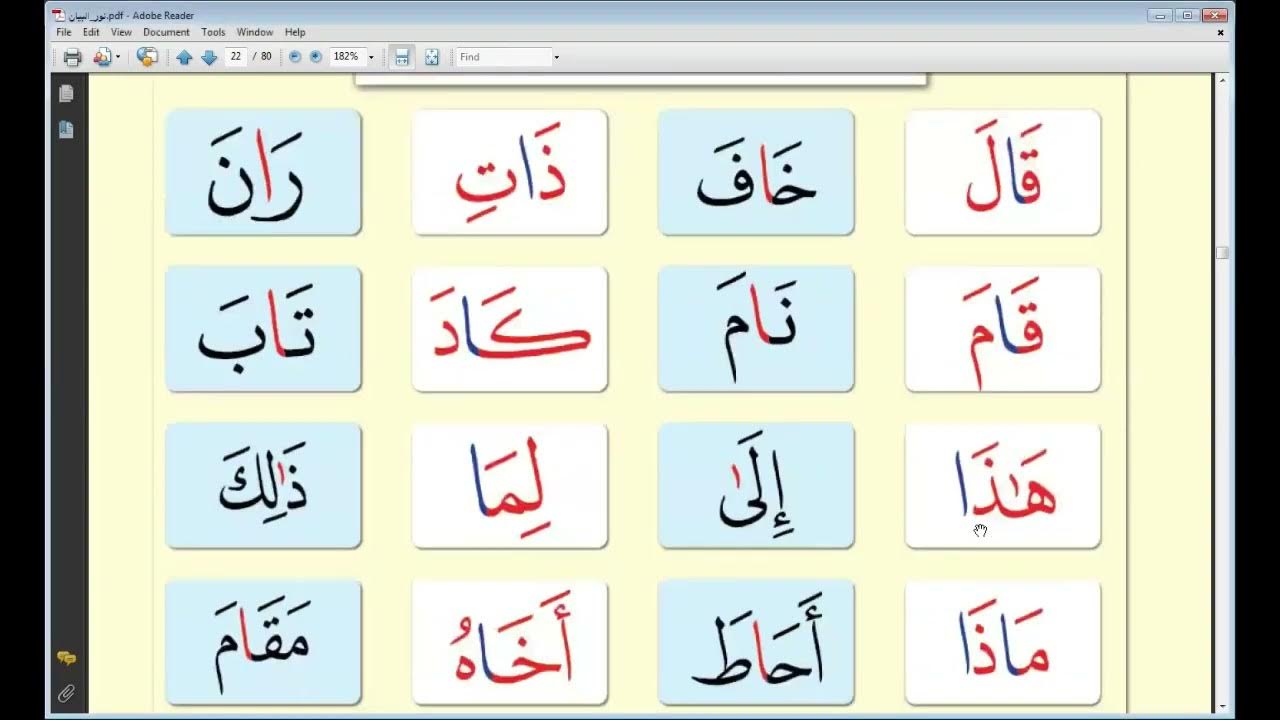
Task: Click the share/convert document icon
Action: (x=101, y=57)
